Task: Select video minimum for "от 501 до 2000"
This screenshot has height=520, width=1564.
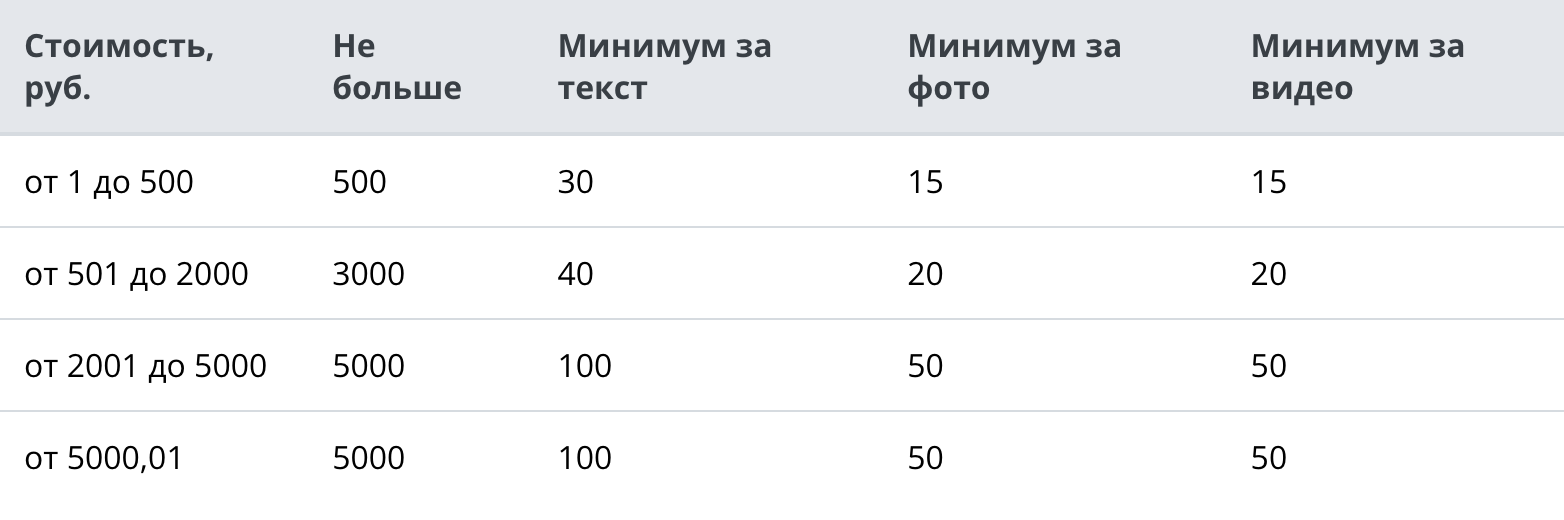Action: [x=1268, y=274]
